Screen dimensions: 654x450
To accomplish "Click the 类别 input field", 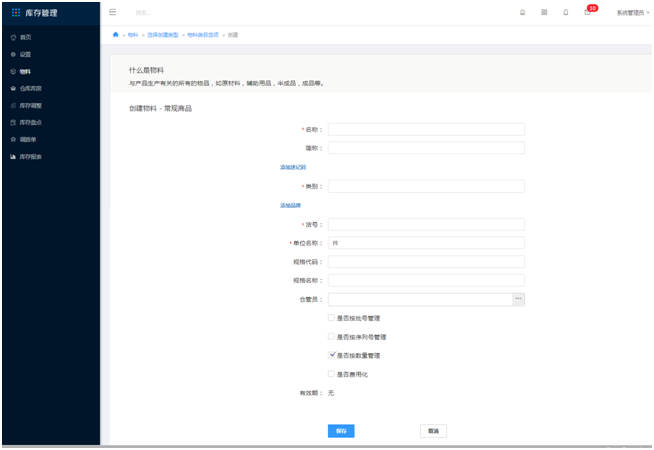I will (426, 186).
